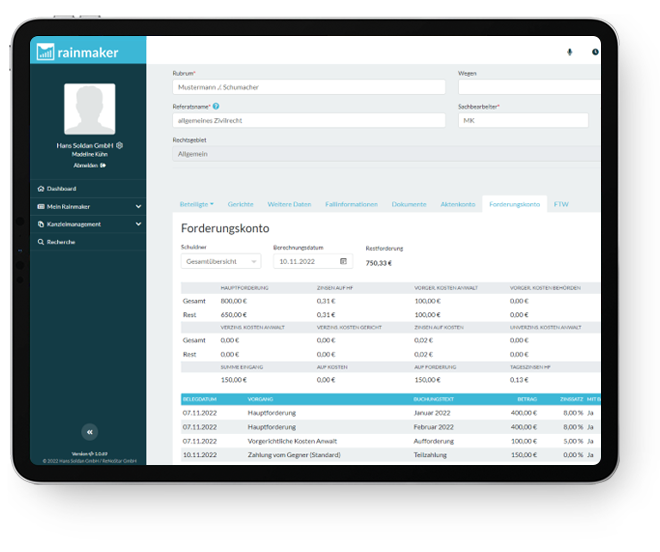
Task: Switch to the Fallinformationen tab
Action: 351,204
